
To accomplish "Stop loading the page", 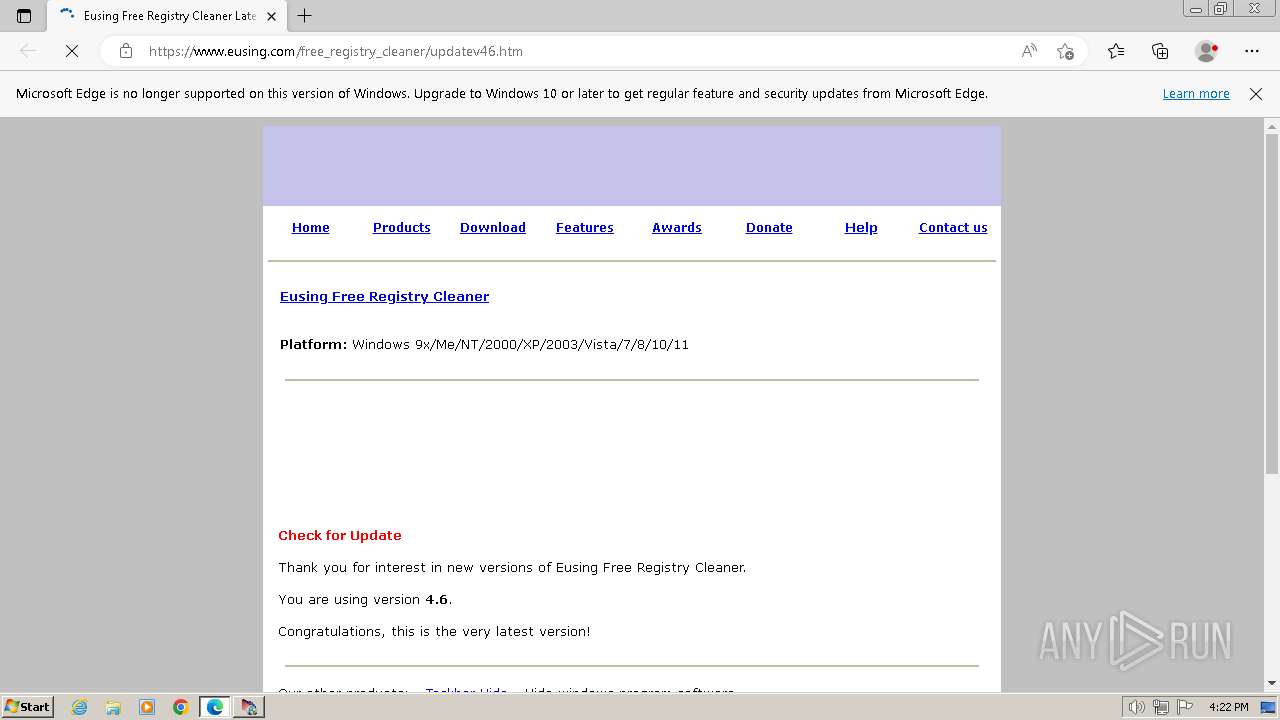I will coord(72,51).
